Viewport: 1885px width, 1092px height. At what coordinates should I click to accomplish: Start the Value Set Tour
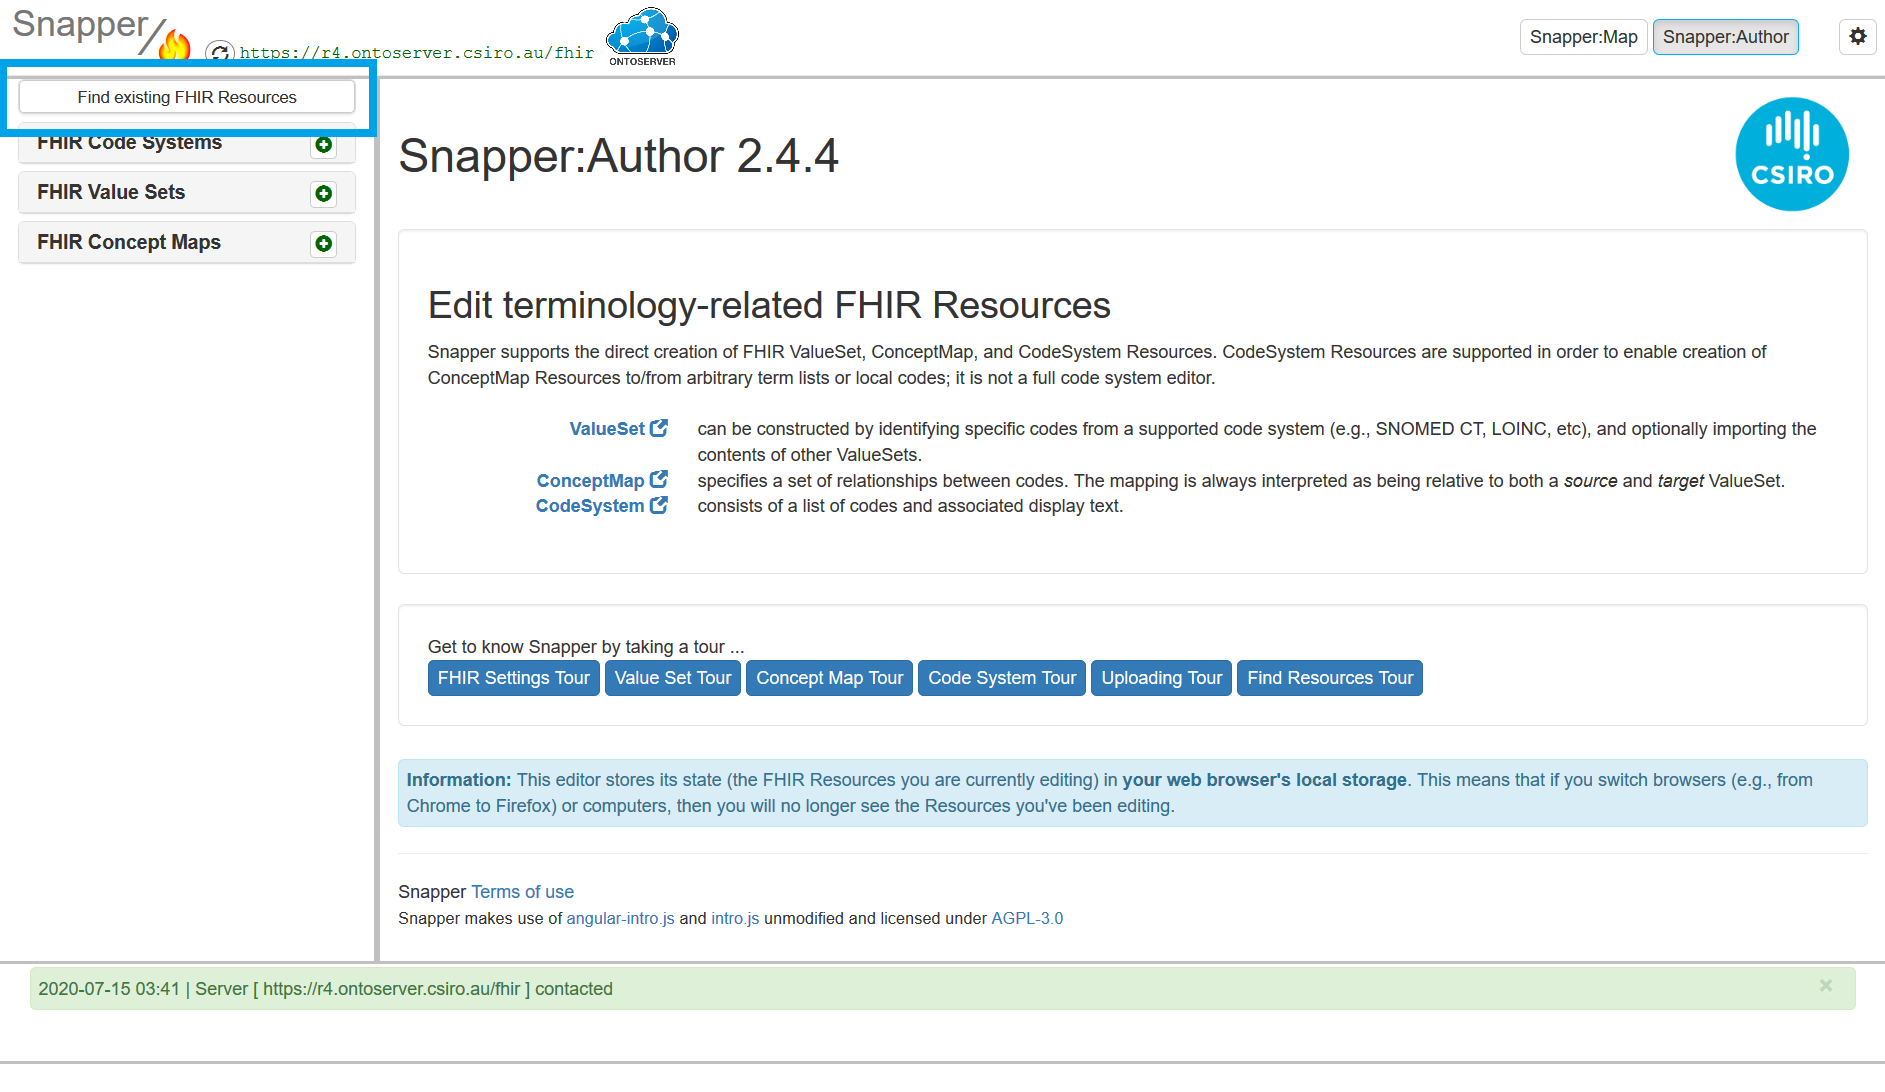(673, 678)
